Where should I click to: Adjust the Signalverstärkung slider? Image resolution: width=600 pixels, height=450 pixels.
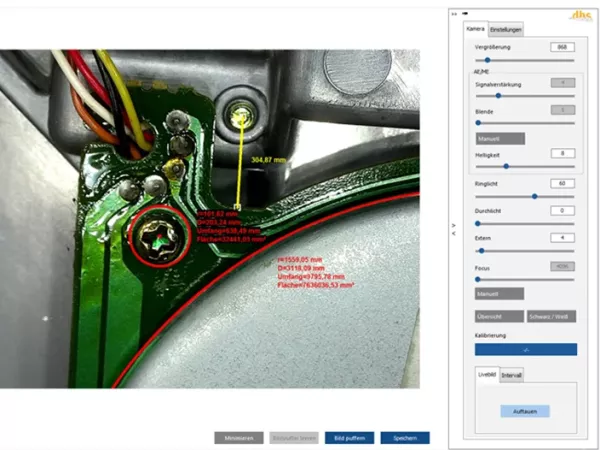[x=498, y=96]
